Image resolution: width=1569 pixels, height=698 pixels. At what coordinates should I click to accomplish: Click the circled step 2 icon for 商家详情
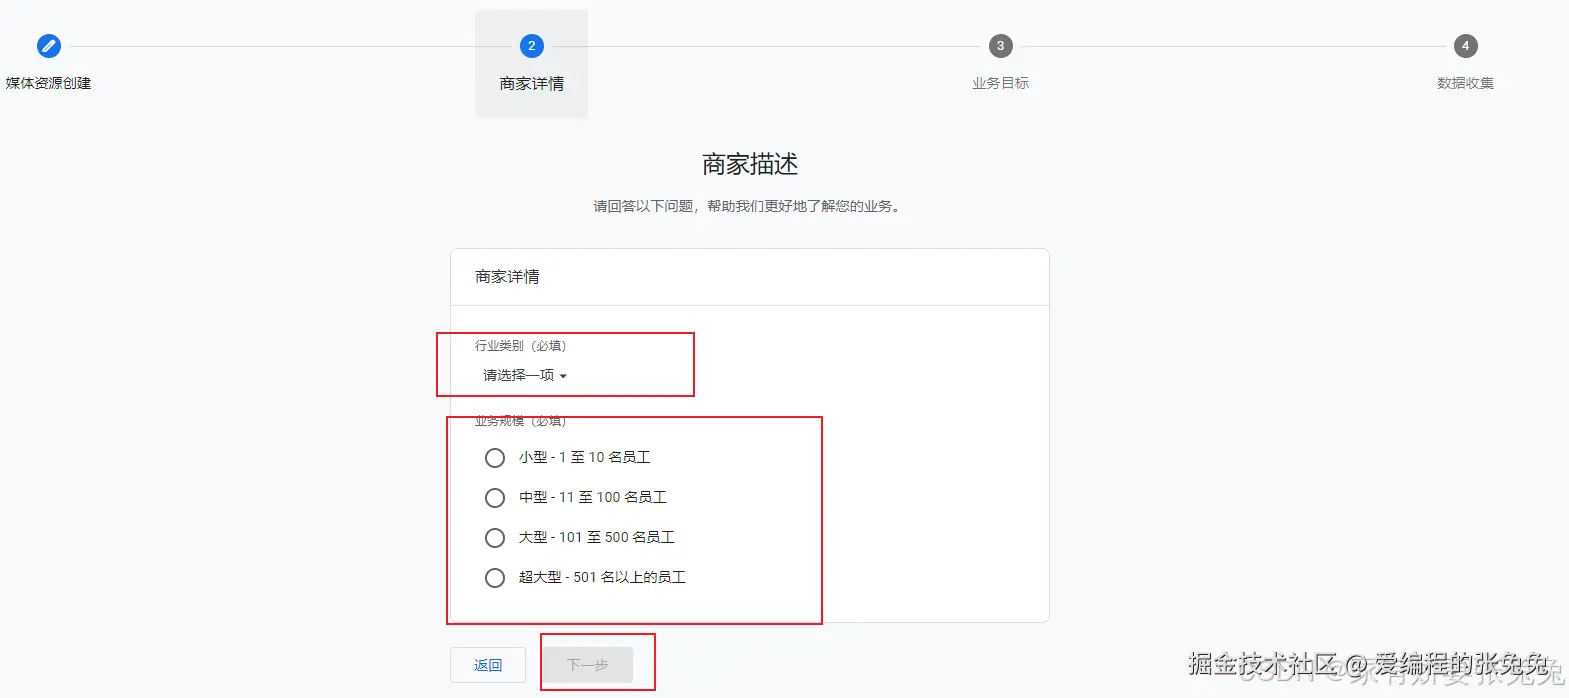[x=531, y=45]
